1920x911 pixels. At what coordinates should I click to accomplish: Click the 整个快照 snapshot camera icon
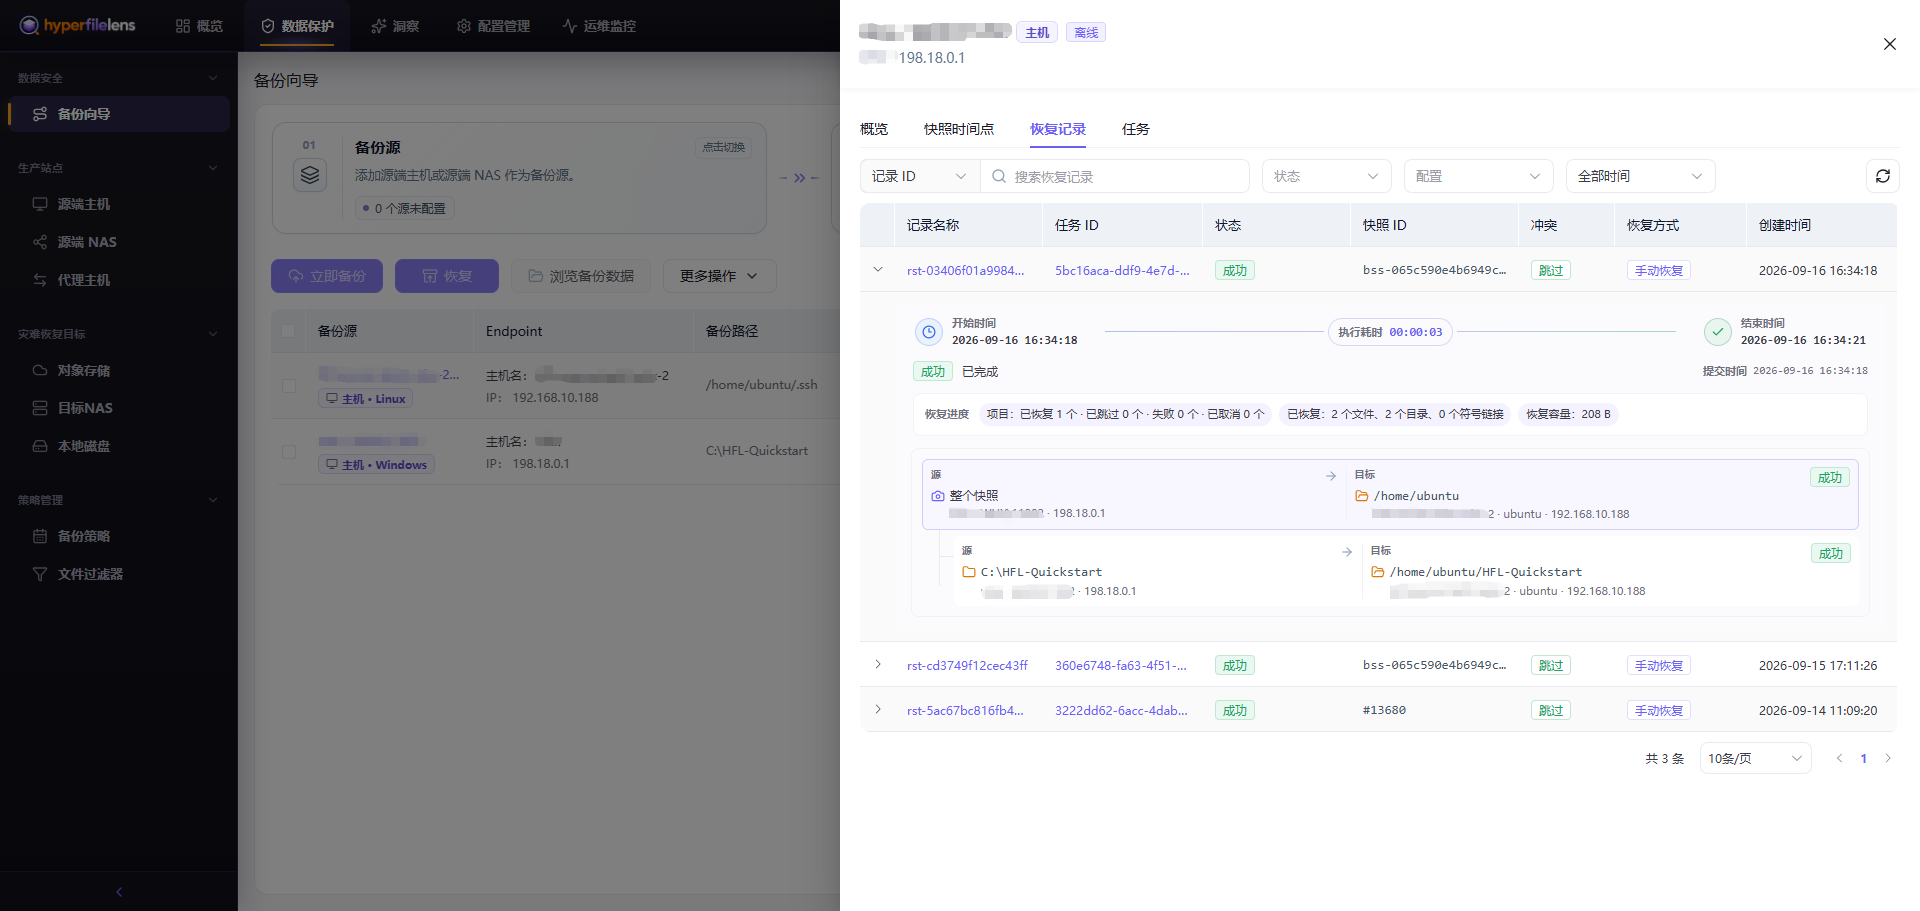(x=938, y=496)
